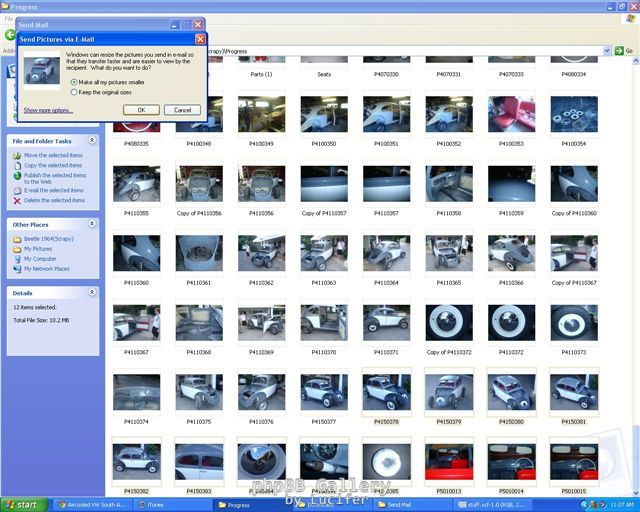
Task: Select thumbnail P4100353 red seats
Action: coord(511,114)
